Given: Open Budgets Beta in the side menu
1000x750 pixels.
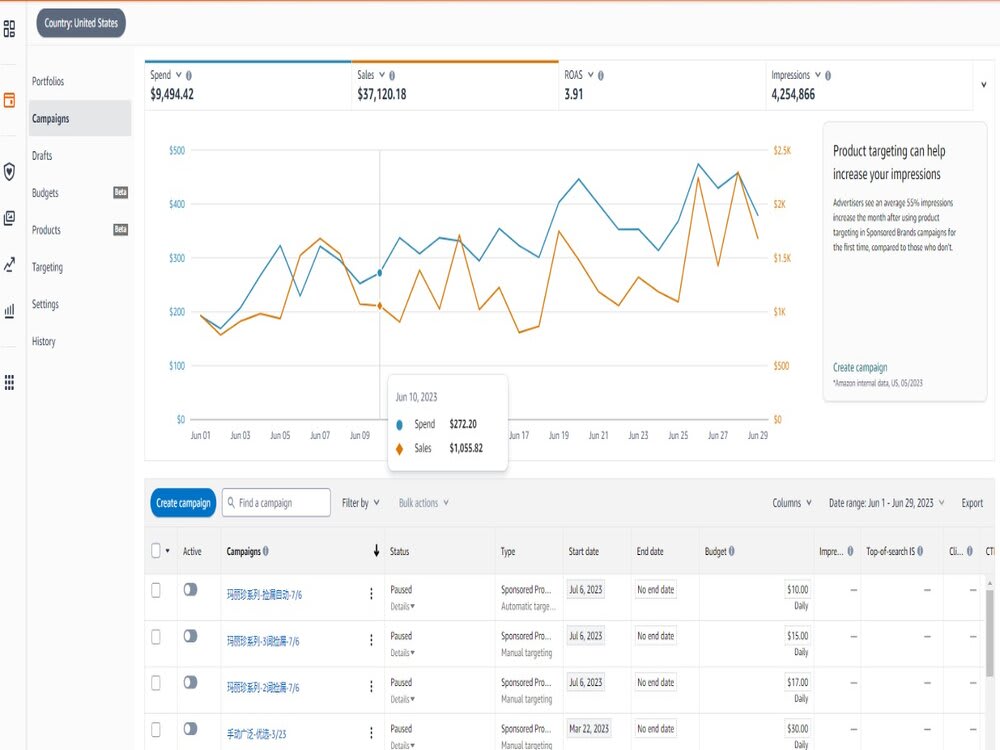Looking at the screenshot, I should click(80, 193).
